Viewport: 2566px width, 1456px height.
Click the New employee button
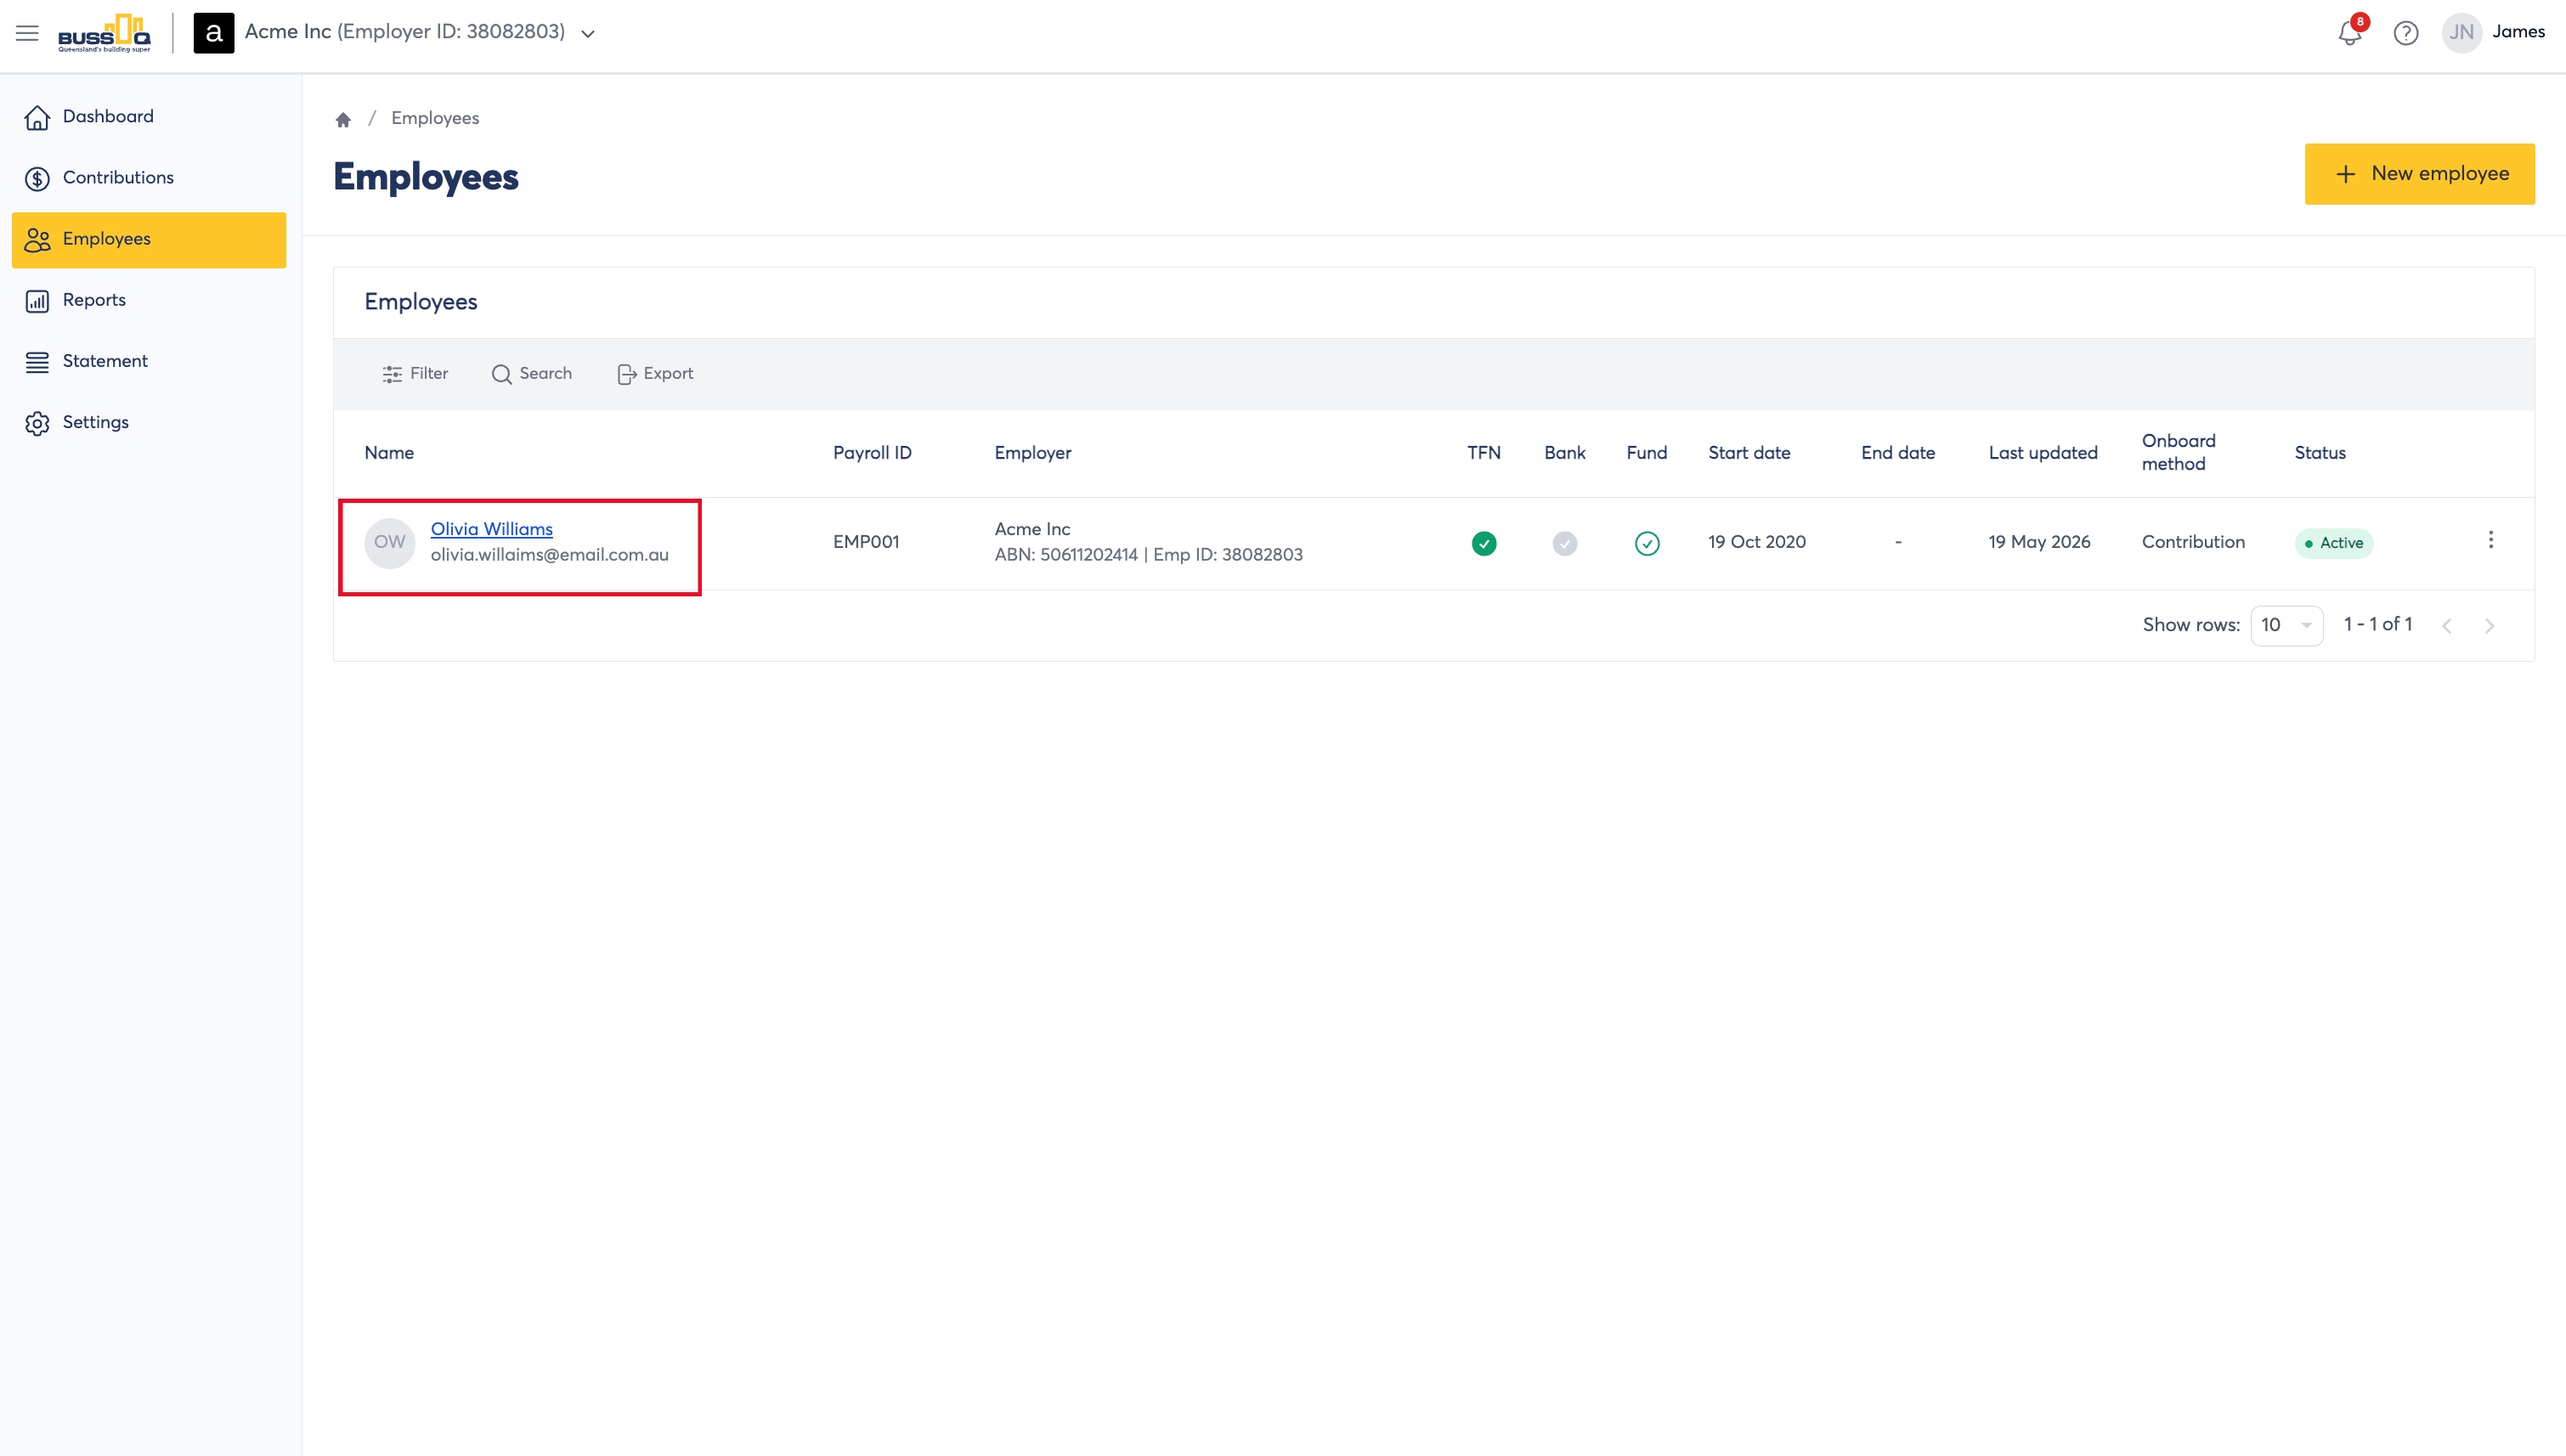pyautogui.click(x=2419, y=174)
